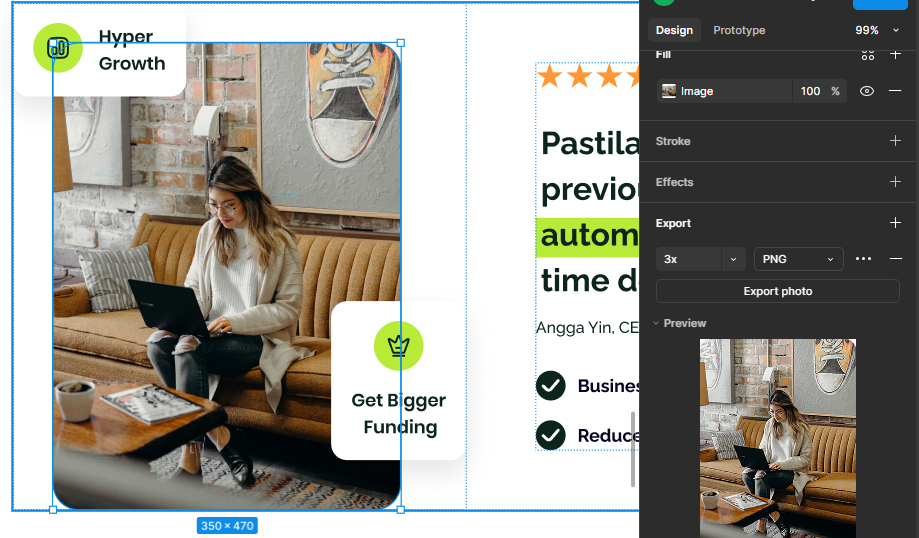The image size is (919, 538).
Task: Switch to the Prototype tab
Action: tap(739, 30)
